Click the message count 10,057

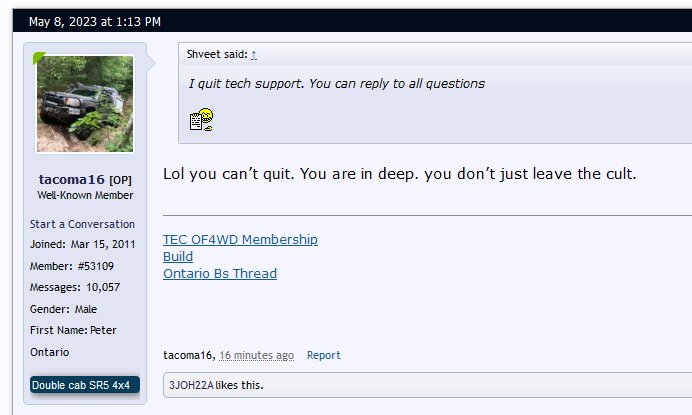click(103, 287)
